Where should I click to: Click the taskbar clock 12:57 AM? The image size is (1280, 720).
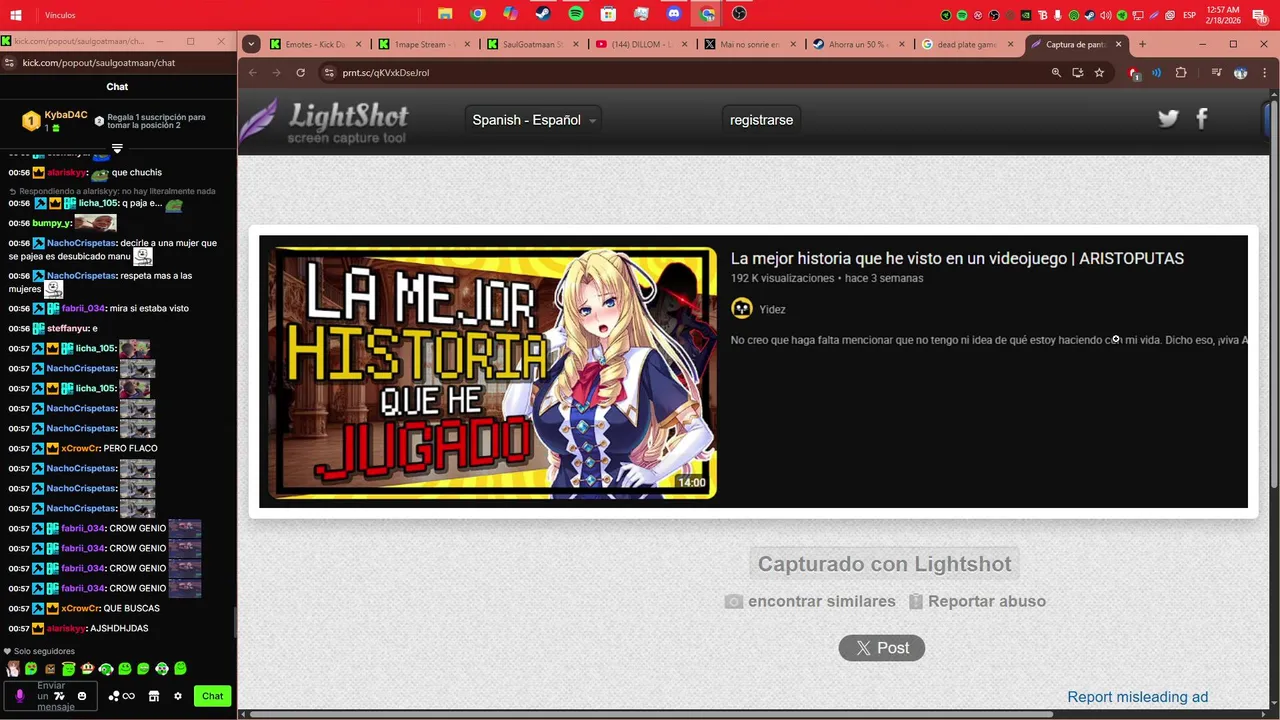point(1223,14)
